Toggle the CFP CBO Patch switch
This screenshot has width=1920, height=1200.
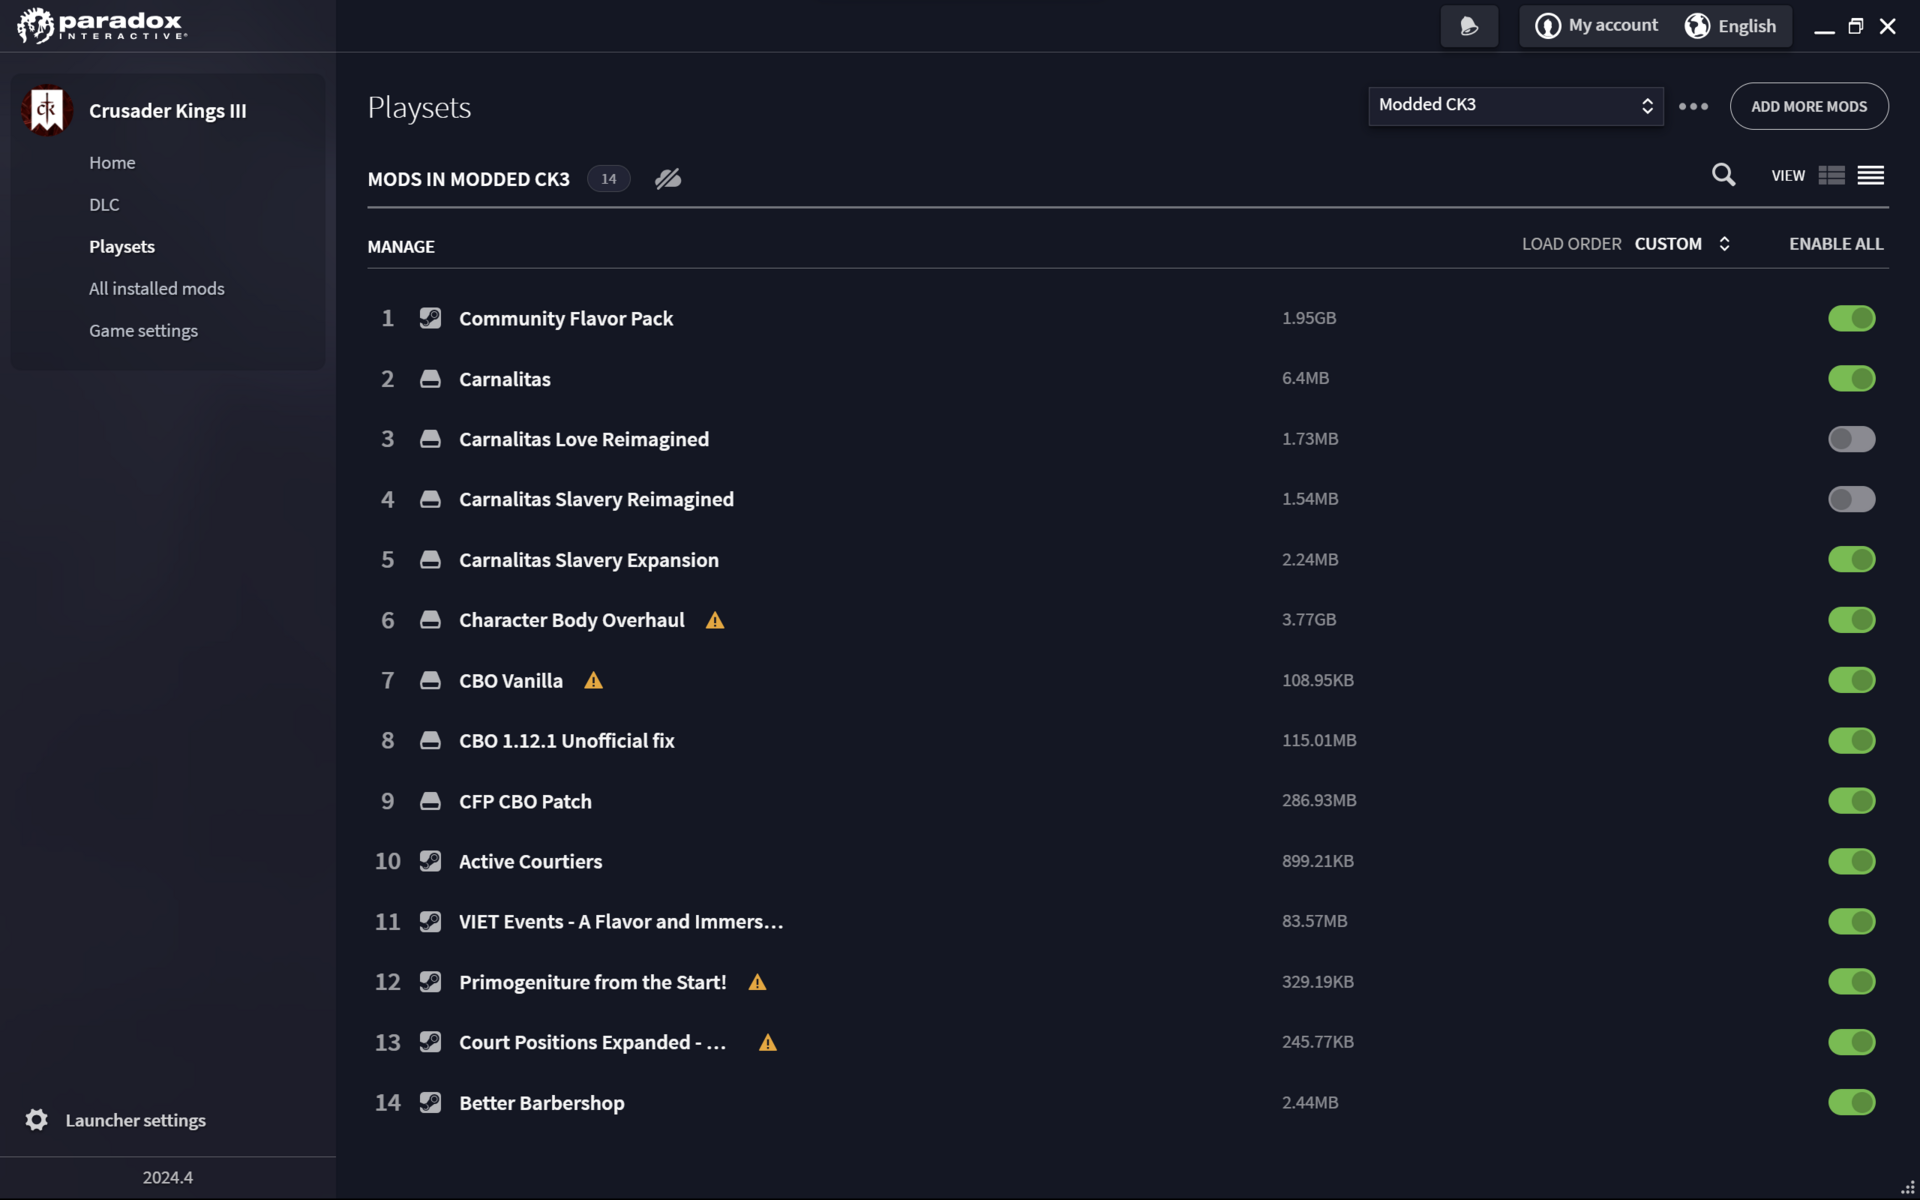[x=1852, y=801]
